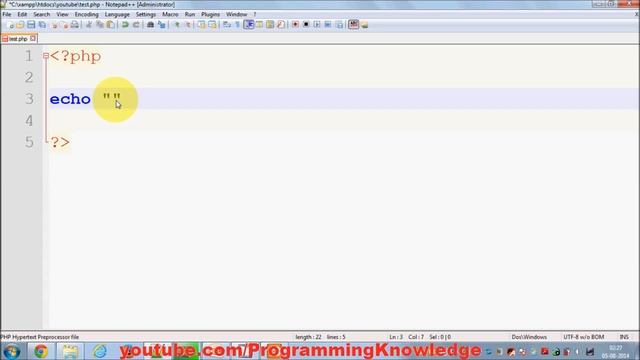Toggle the highlighted indent guide button

point(249,25)
